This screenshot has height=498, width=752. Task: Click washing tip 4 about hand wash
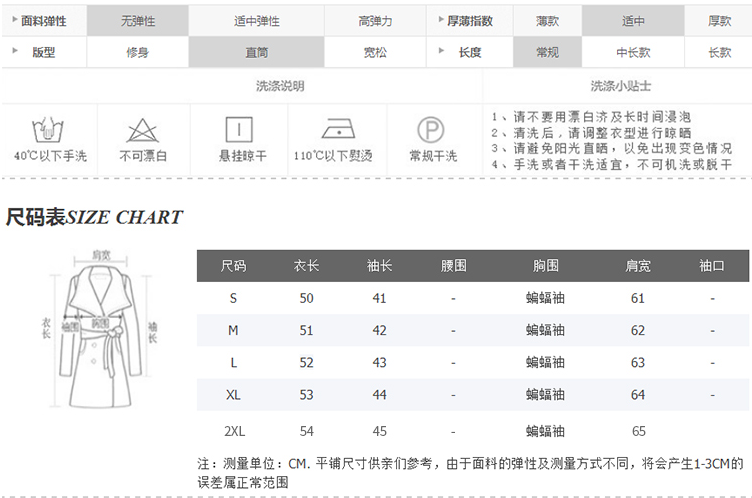[612, 165]
